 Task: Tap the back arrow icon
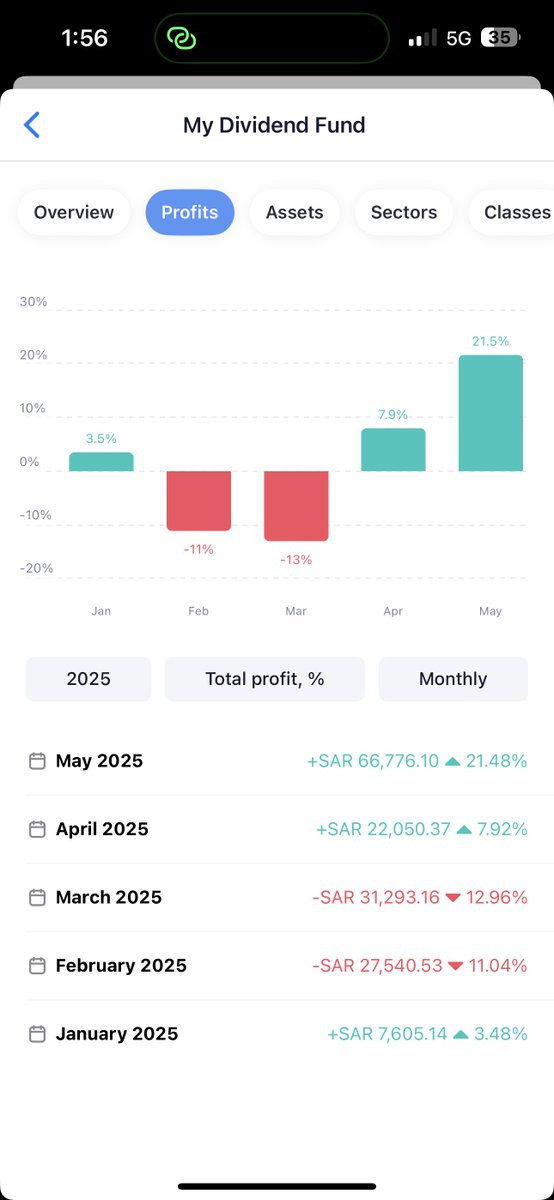tap(32, 125)
